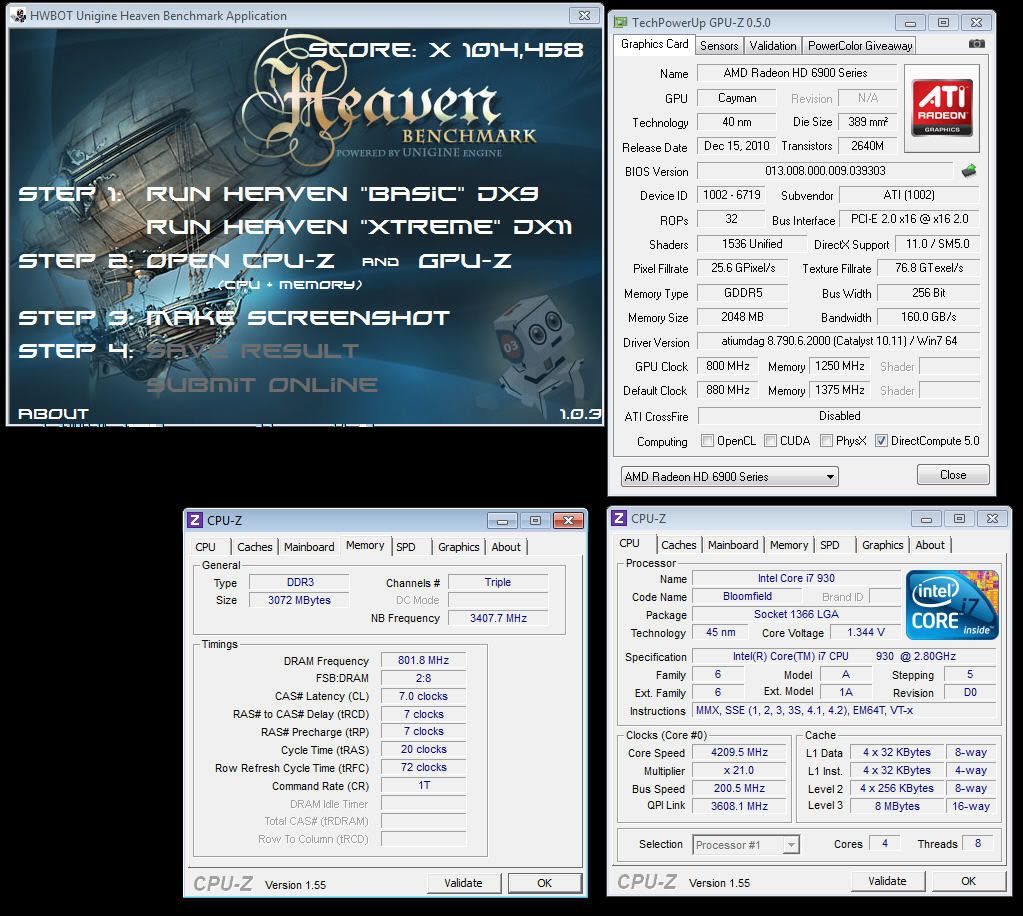Click the GPU-Z screenshot camera icon
Image resolution: width=1023 pixels, height=916 pixels.
[x=976, y=44]
